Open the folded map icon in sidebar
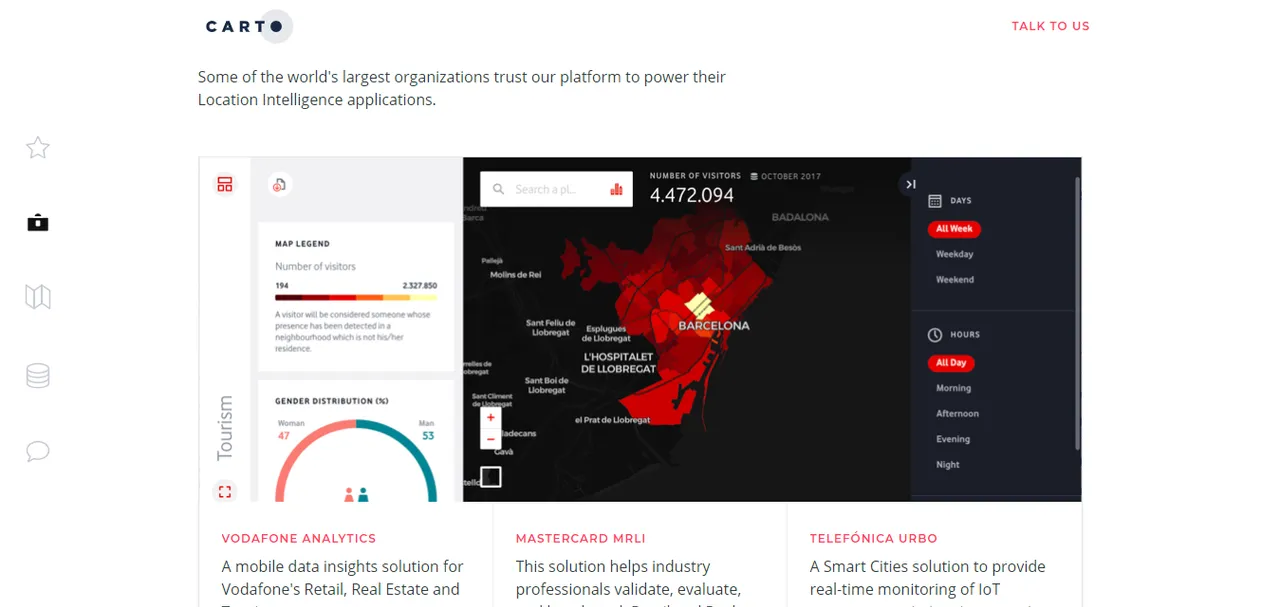 tap(38, 297)
